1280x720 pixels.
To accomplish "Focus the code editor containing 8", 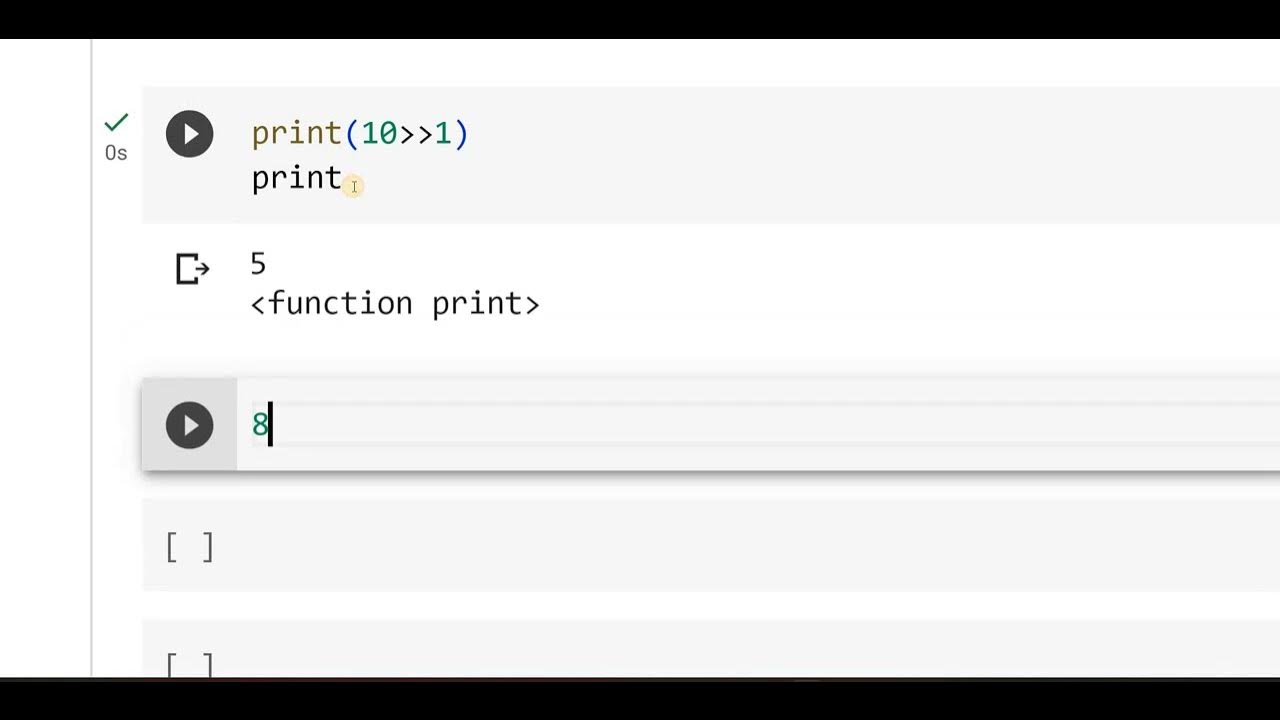I will point(700,426).
